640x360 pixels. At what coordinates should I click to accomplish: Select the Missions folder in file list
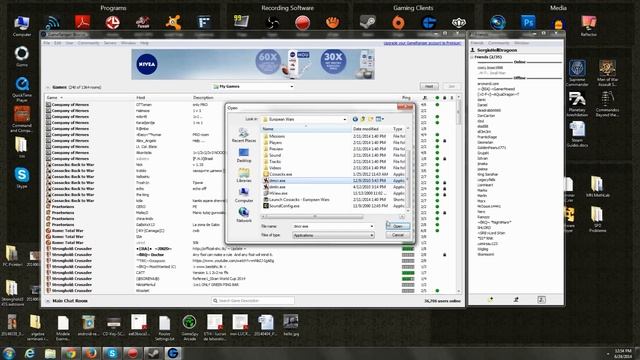277,136
